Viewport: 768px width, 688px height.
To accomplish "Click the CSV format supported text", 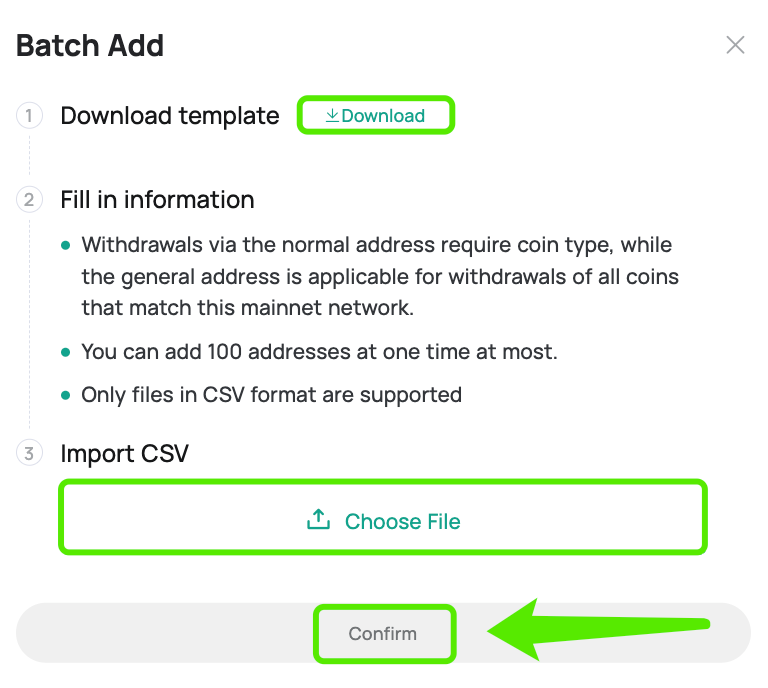I will (271, 395).
